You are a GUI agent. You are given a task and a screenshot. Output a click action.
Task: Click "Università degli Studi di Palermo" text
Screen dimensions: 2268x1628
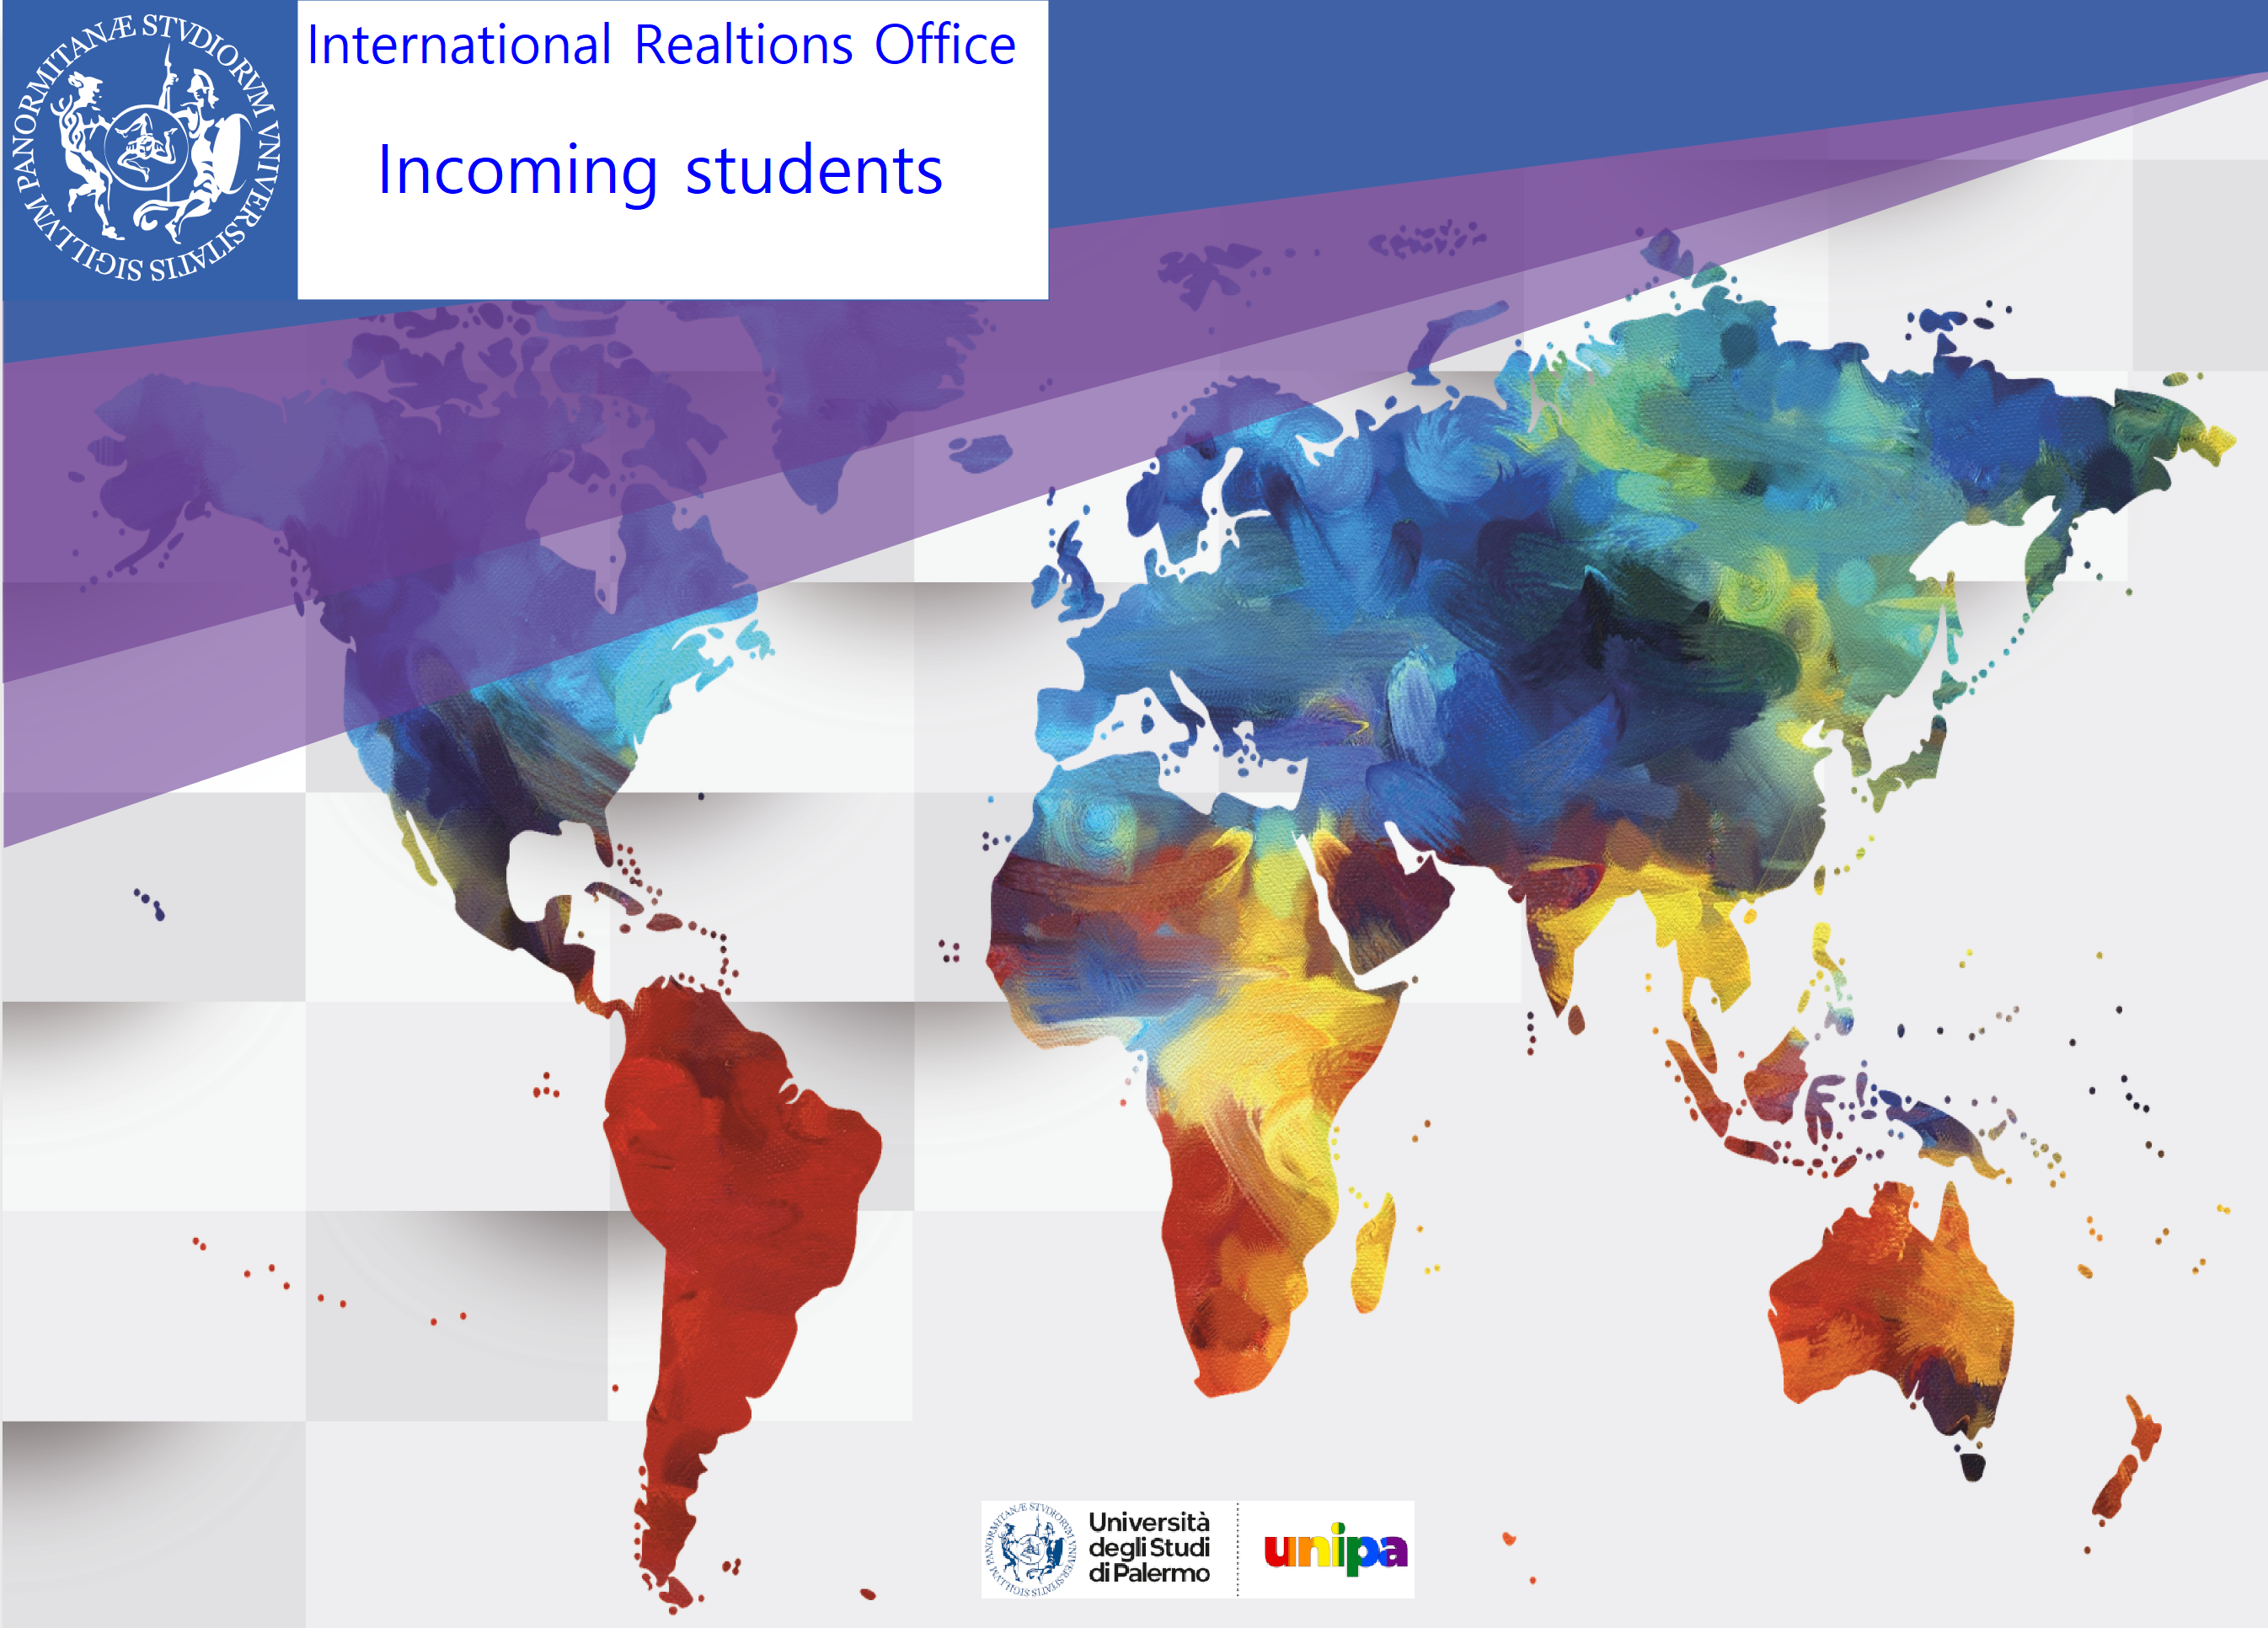1148,1548
